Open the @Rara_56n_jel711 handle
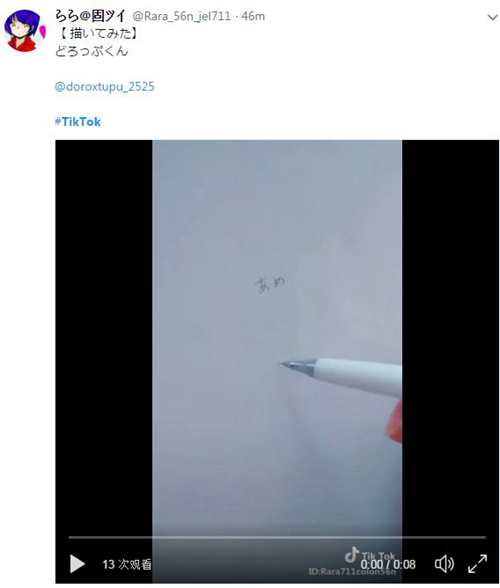Viewport: 500px width, 588px height. pos(181,16)
